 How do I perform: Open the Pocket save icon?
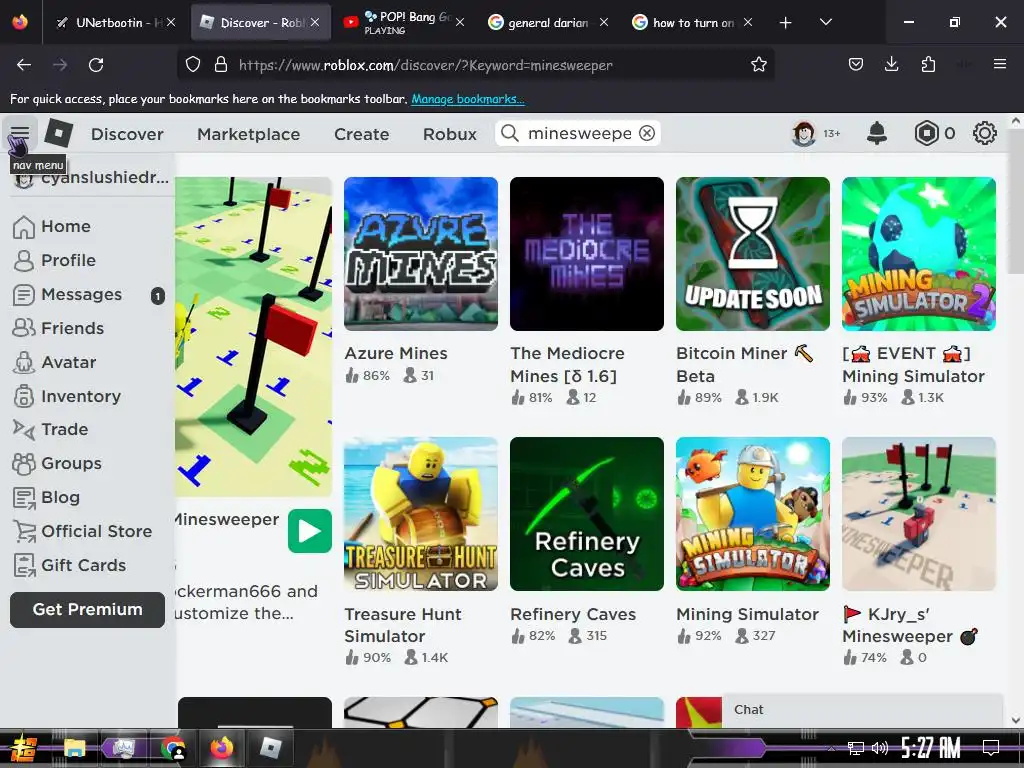point(856,64)
